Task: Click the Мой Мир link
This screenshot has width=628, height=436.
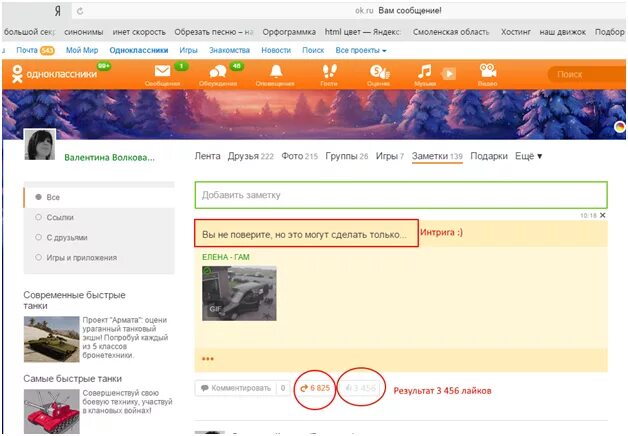Action: click(82, 50)
